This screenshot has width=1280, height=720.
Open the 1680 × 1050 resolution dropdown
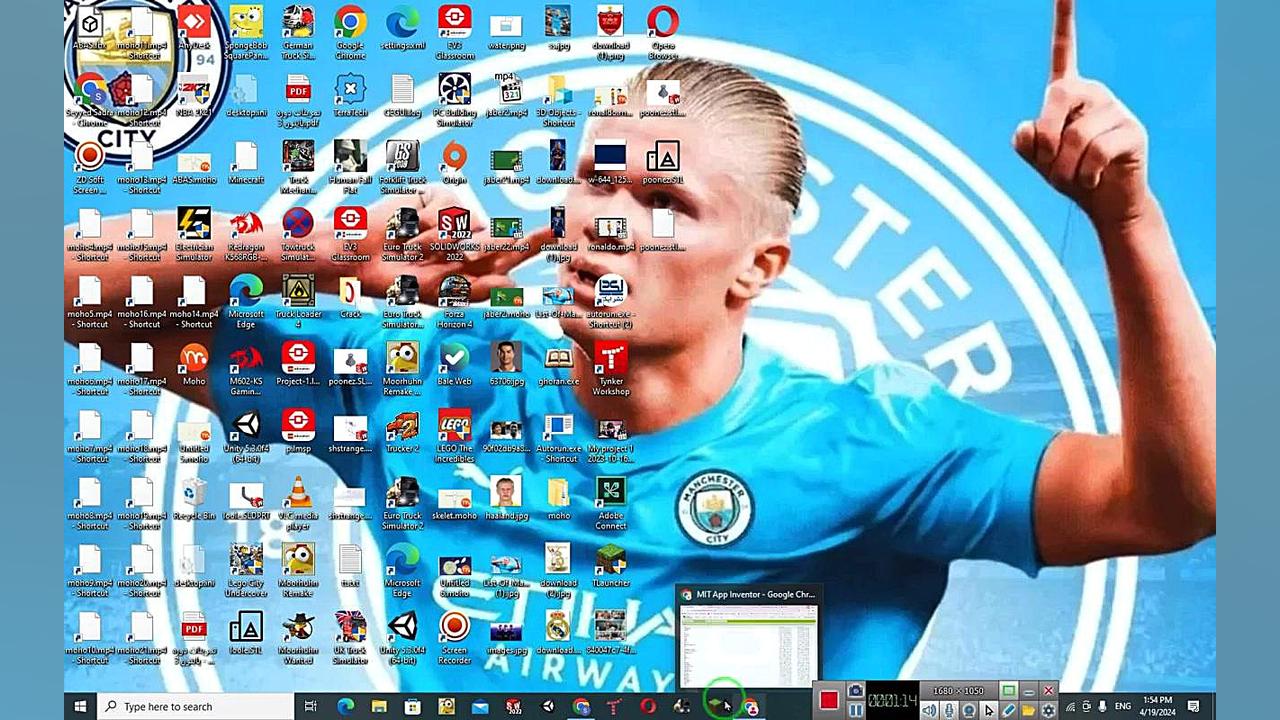tap(958, 691)
